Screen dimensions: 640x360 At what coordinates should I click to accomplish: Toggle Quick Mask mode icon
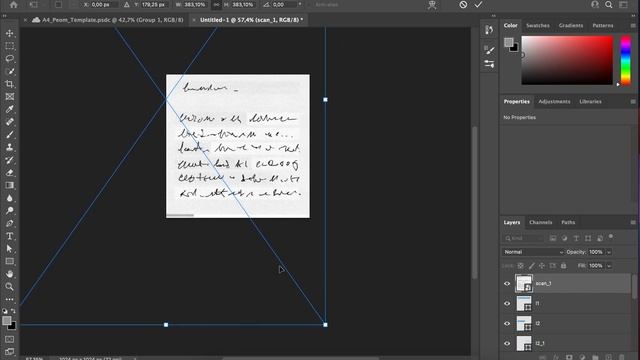9,339
